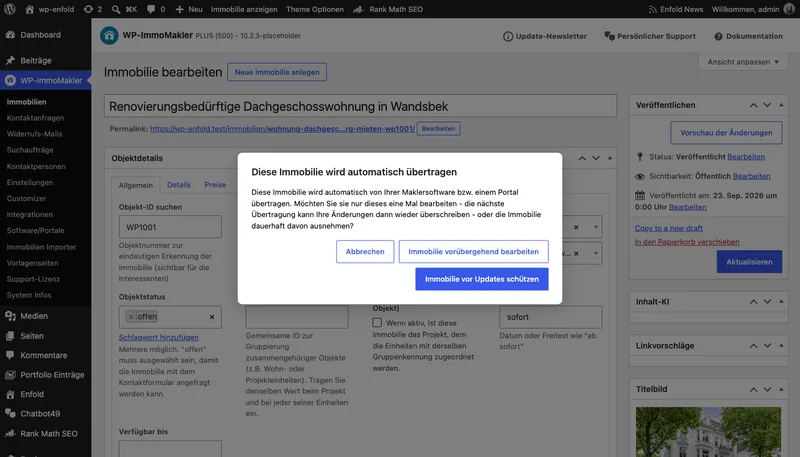Switch to the Allgemein tab
800x457 pixels.
(x=136, y=185)
